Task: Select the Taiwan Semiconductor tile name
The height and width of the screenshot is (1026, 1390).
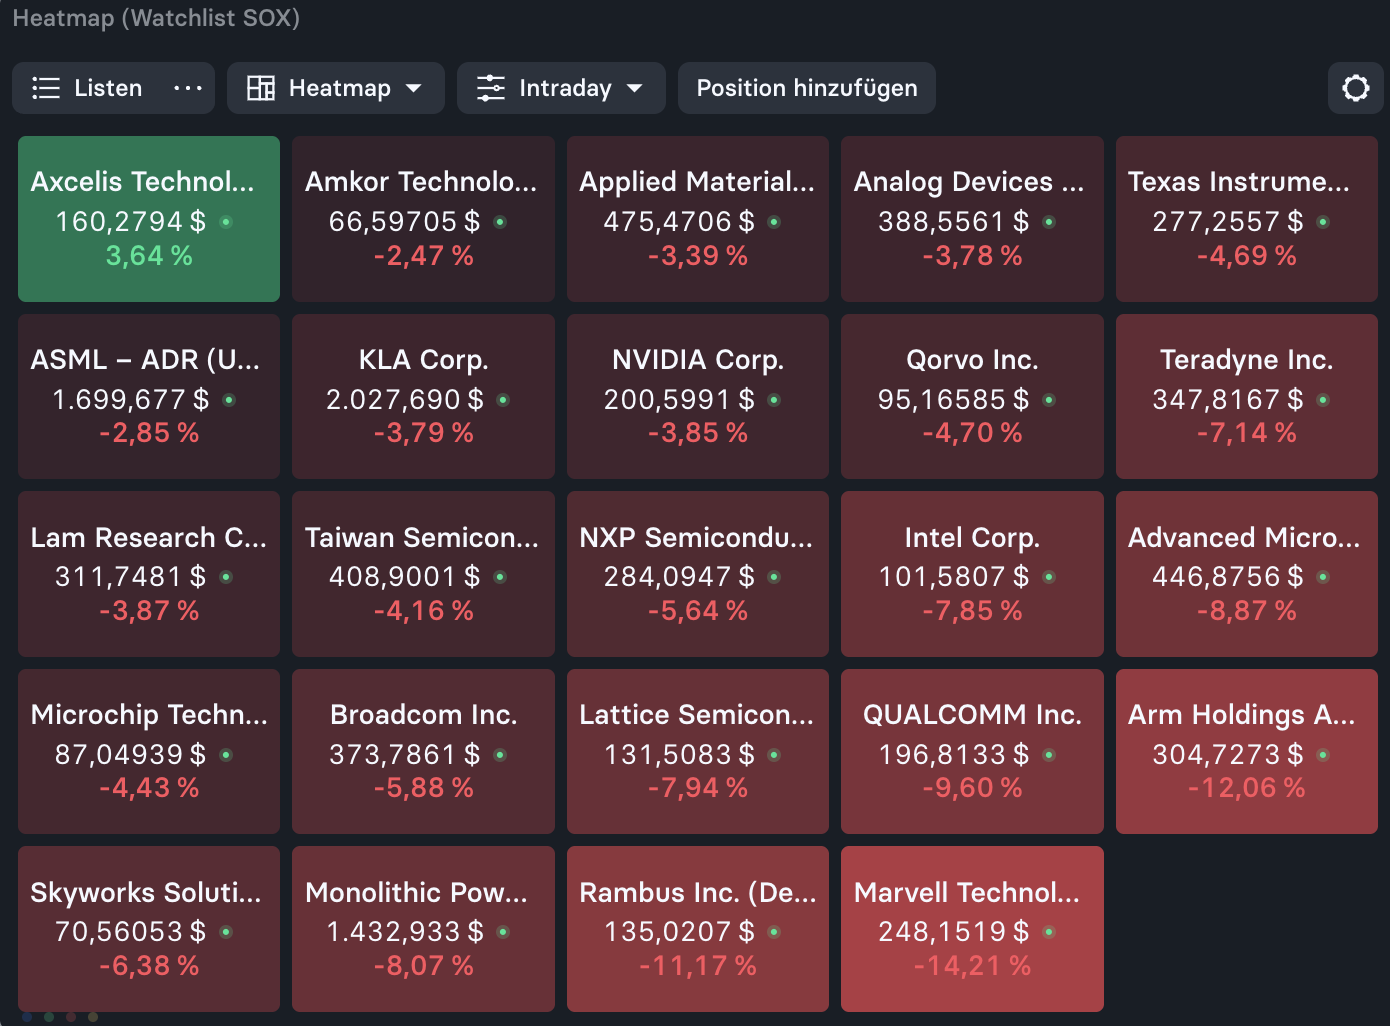Action: pos(422,538)
